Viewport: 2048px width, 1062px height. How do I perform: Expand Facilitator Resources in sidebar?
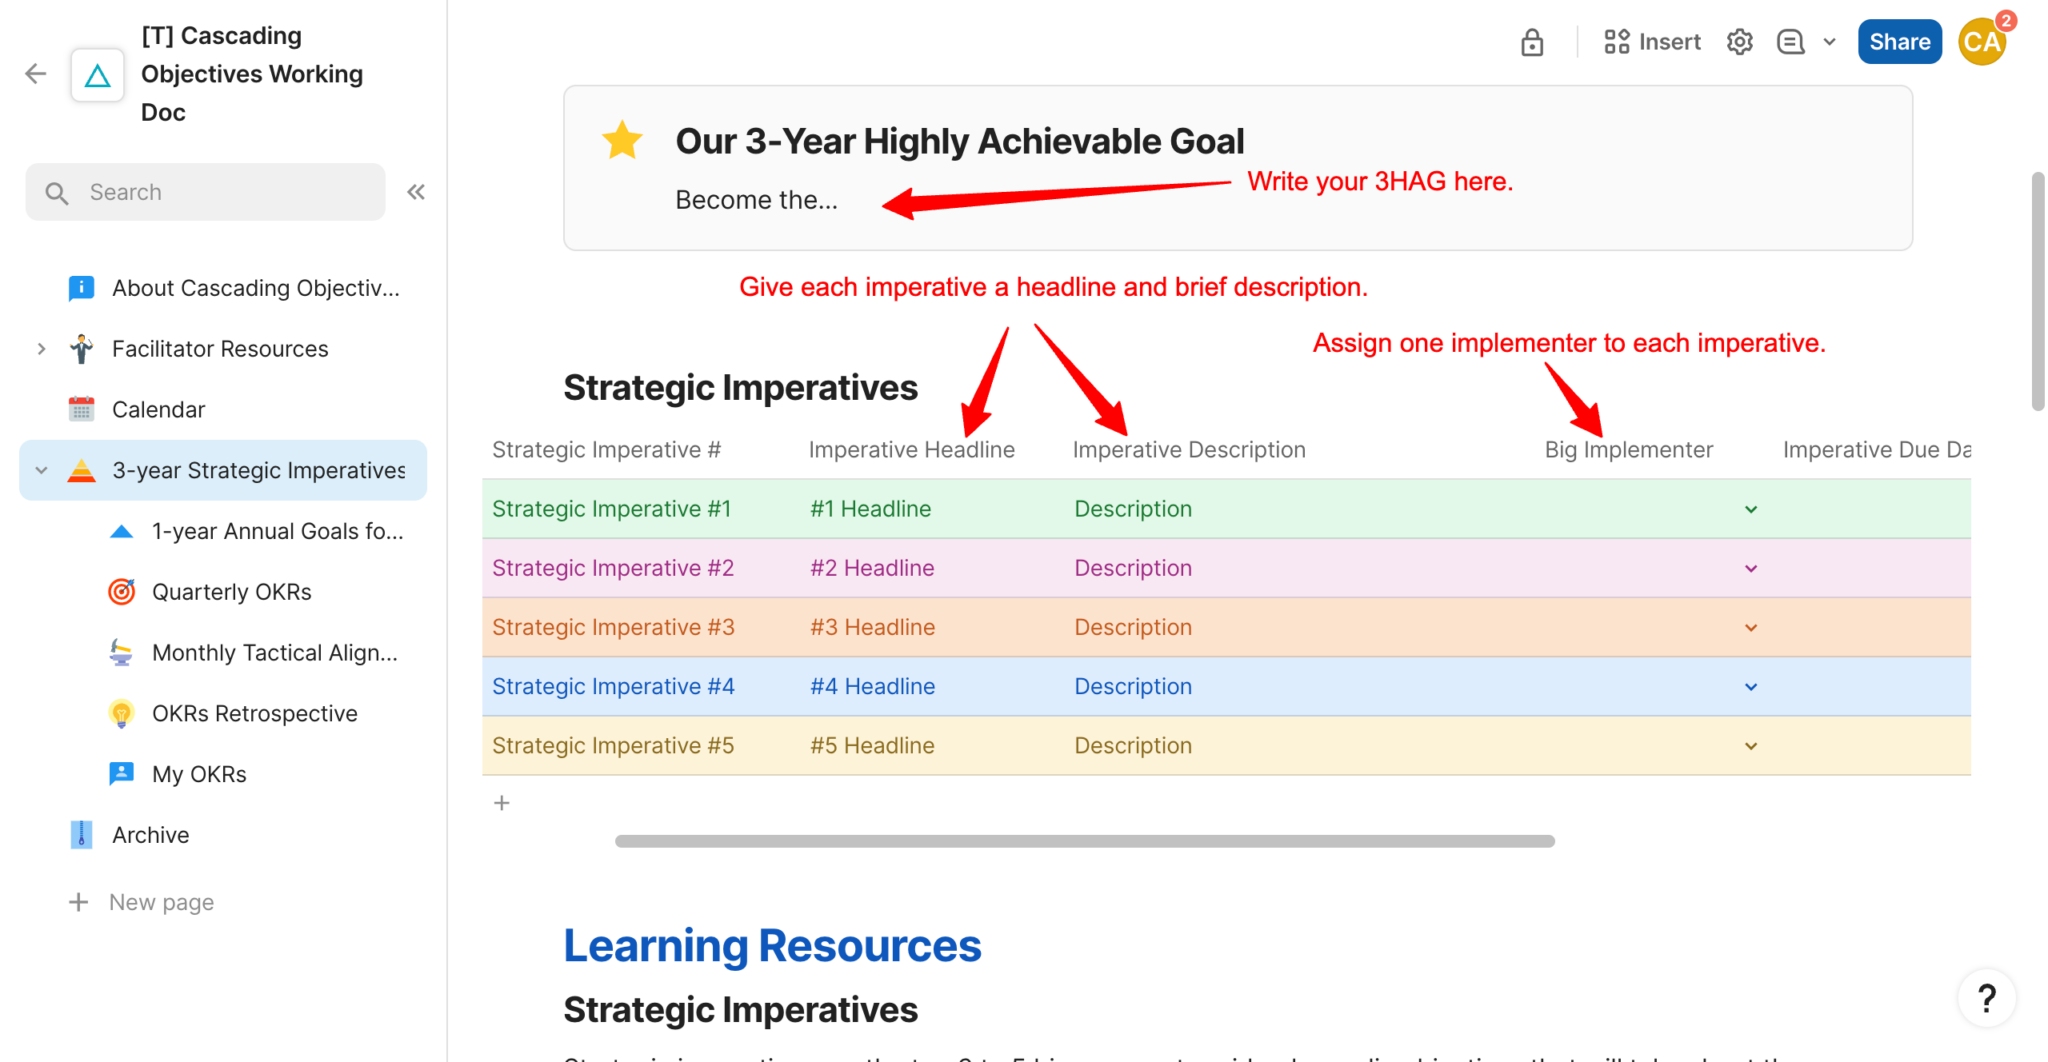41,349
